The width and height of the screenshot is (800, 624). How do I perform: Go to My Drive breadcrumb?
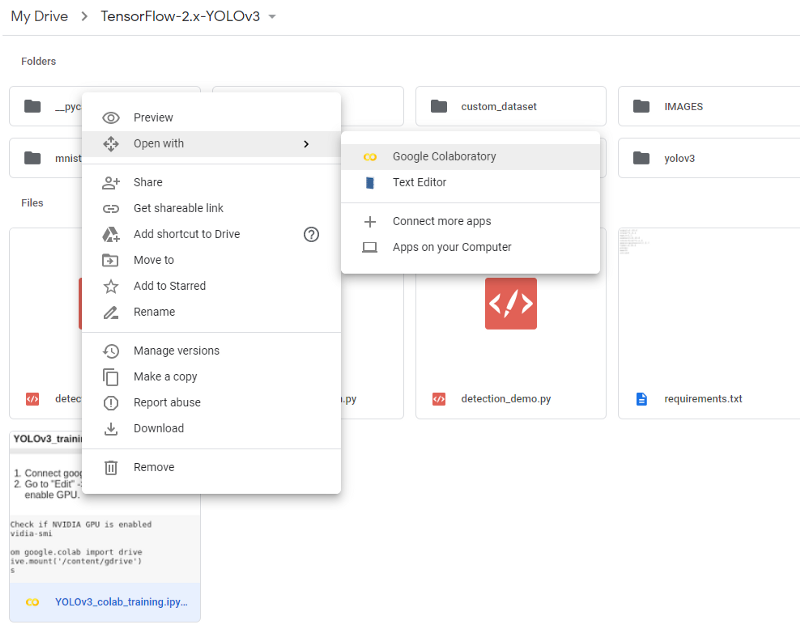[39, 16]
